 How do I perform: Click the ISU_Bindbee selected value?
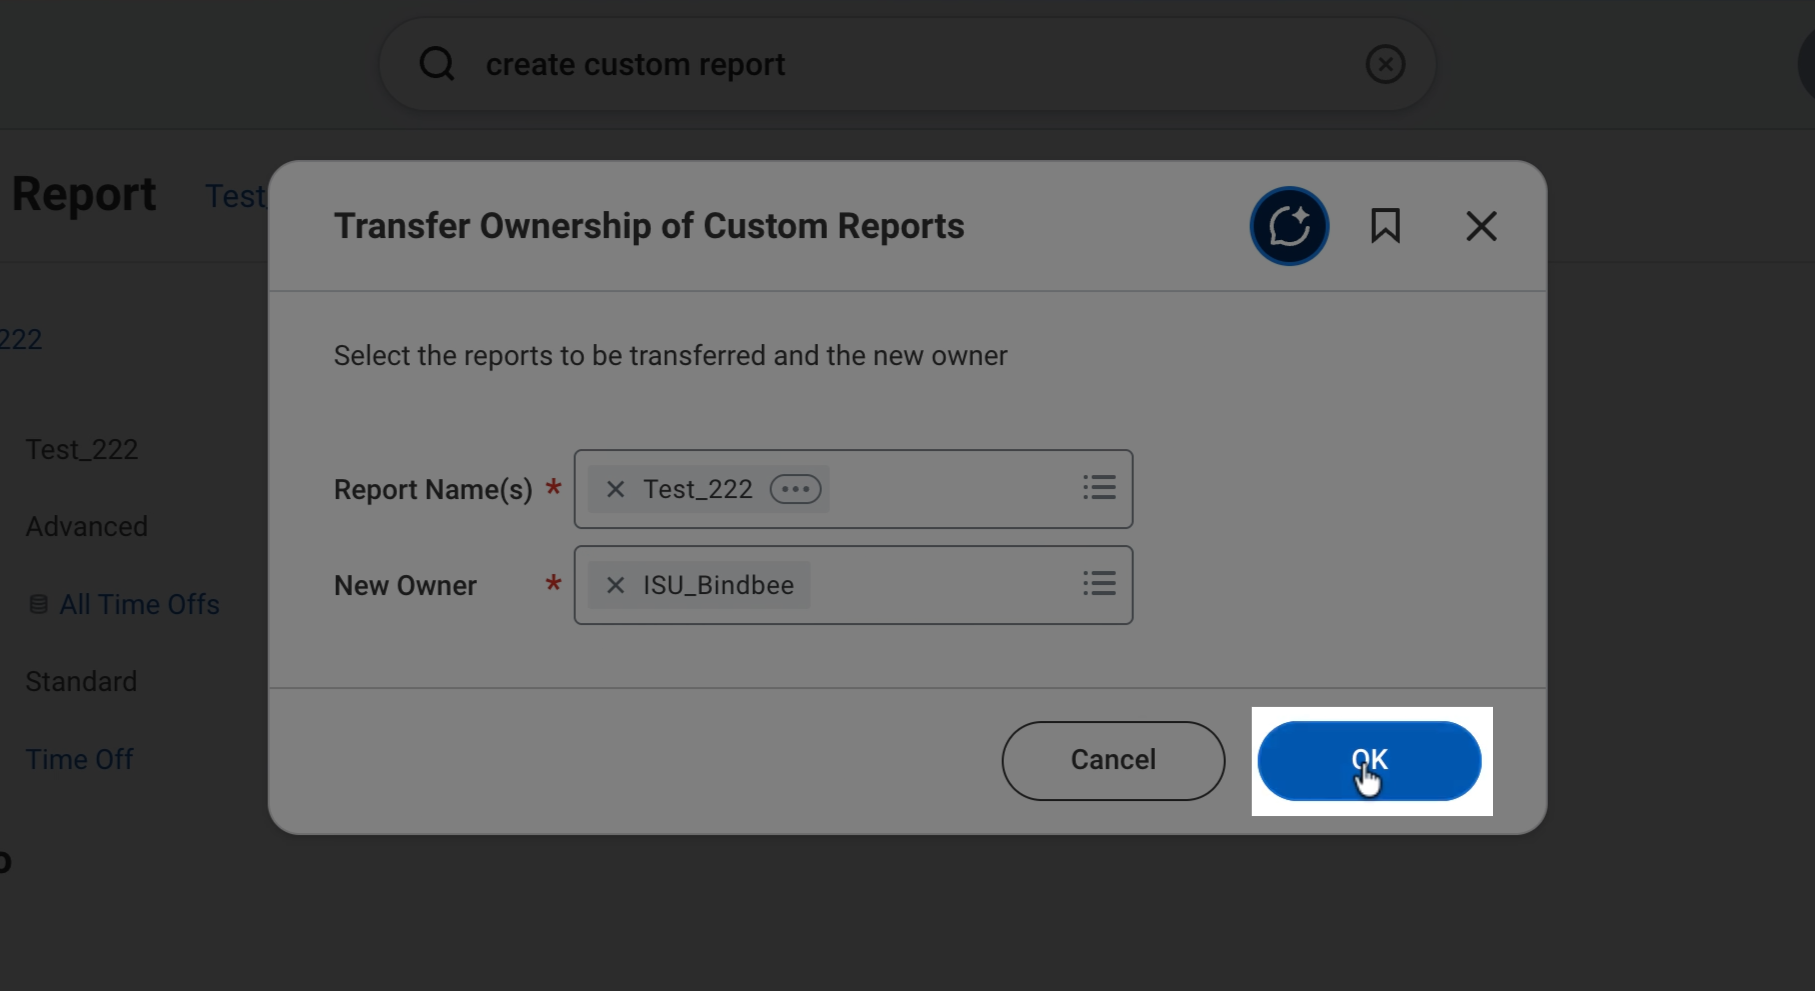click(718, 585)
